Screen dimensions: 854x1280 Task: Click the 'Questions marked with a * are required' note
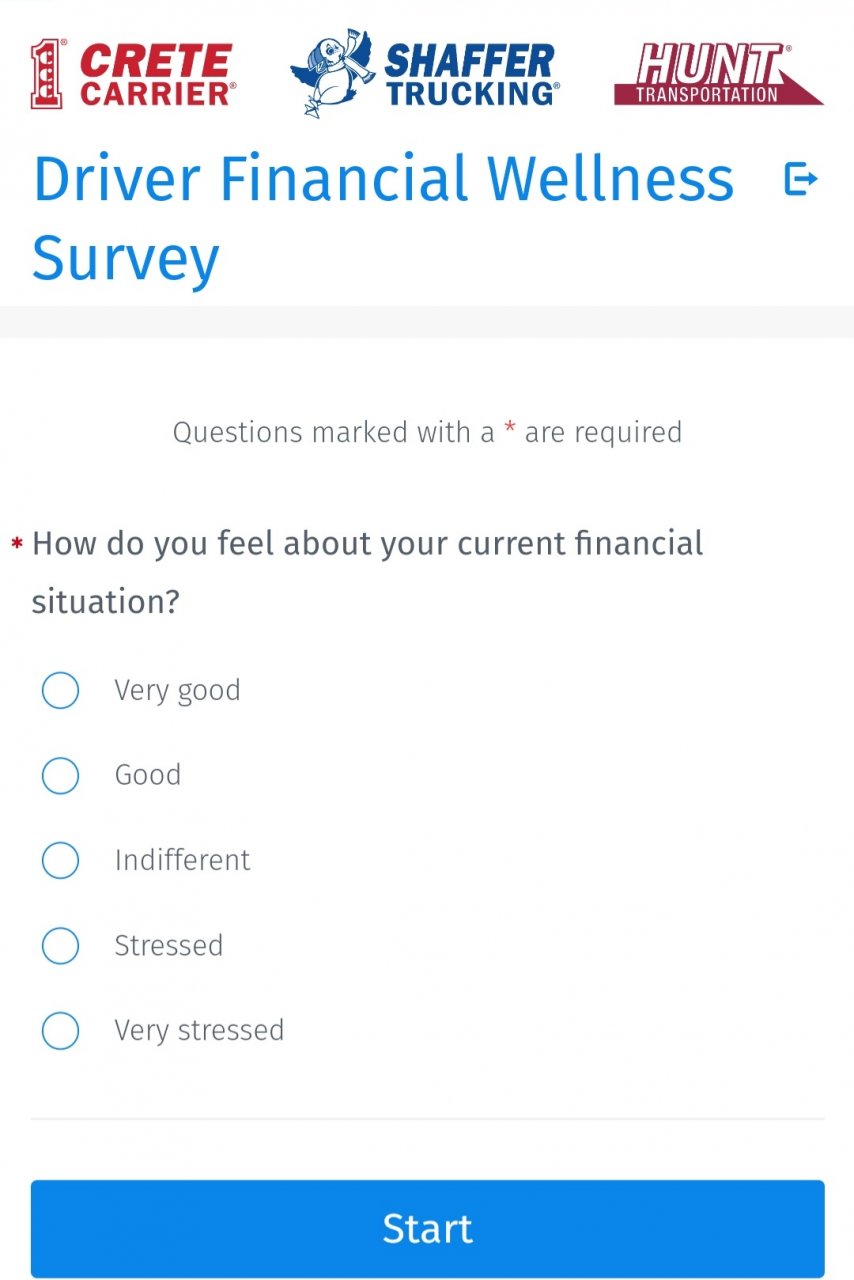pyautogui.click(x=427, y=432)
